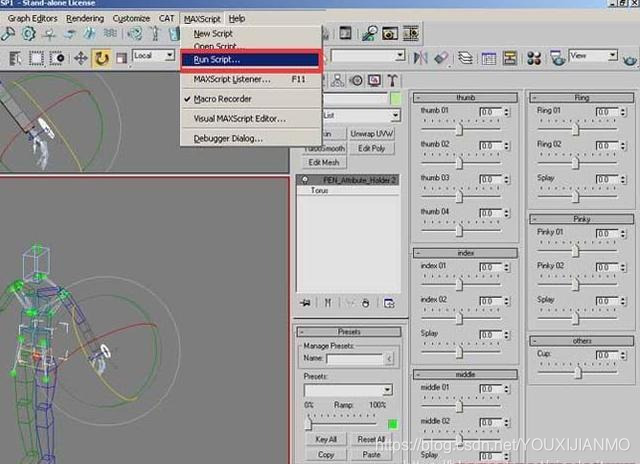Open the Help menu
The image size is (640, 464).
(x=237, y=18)
